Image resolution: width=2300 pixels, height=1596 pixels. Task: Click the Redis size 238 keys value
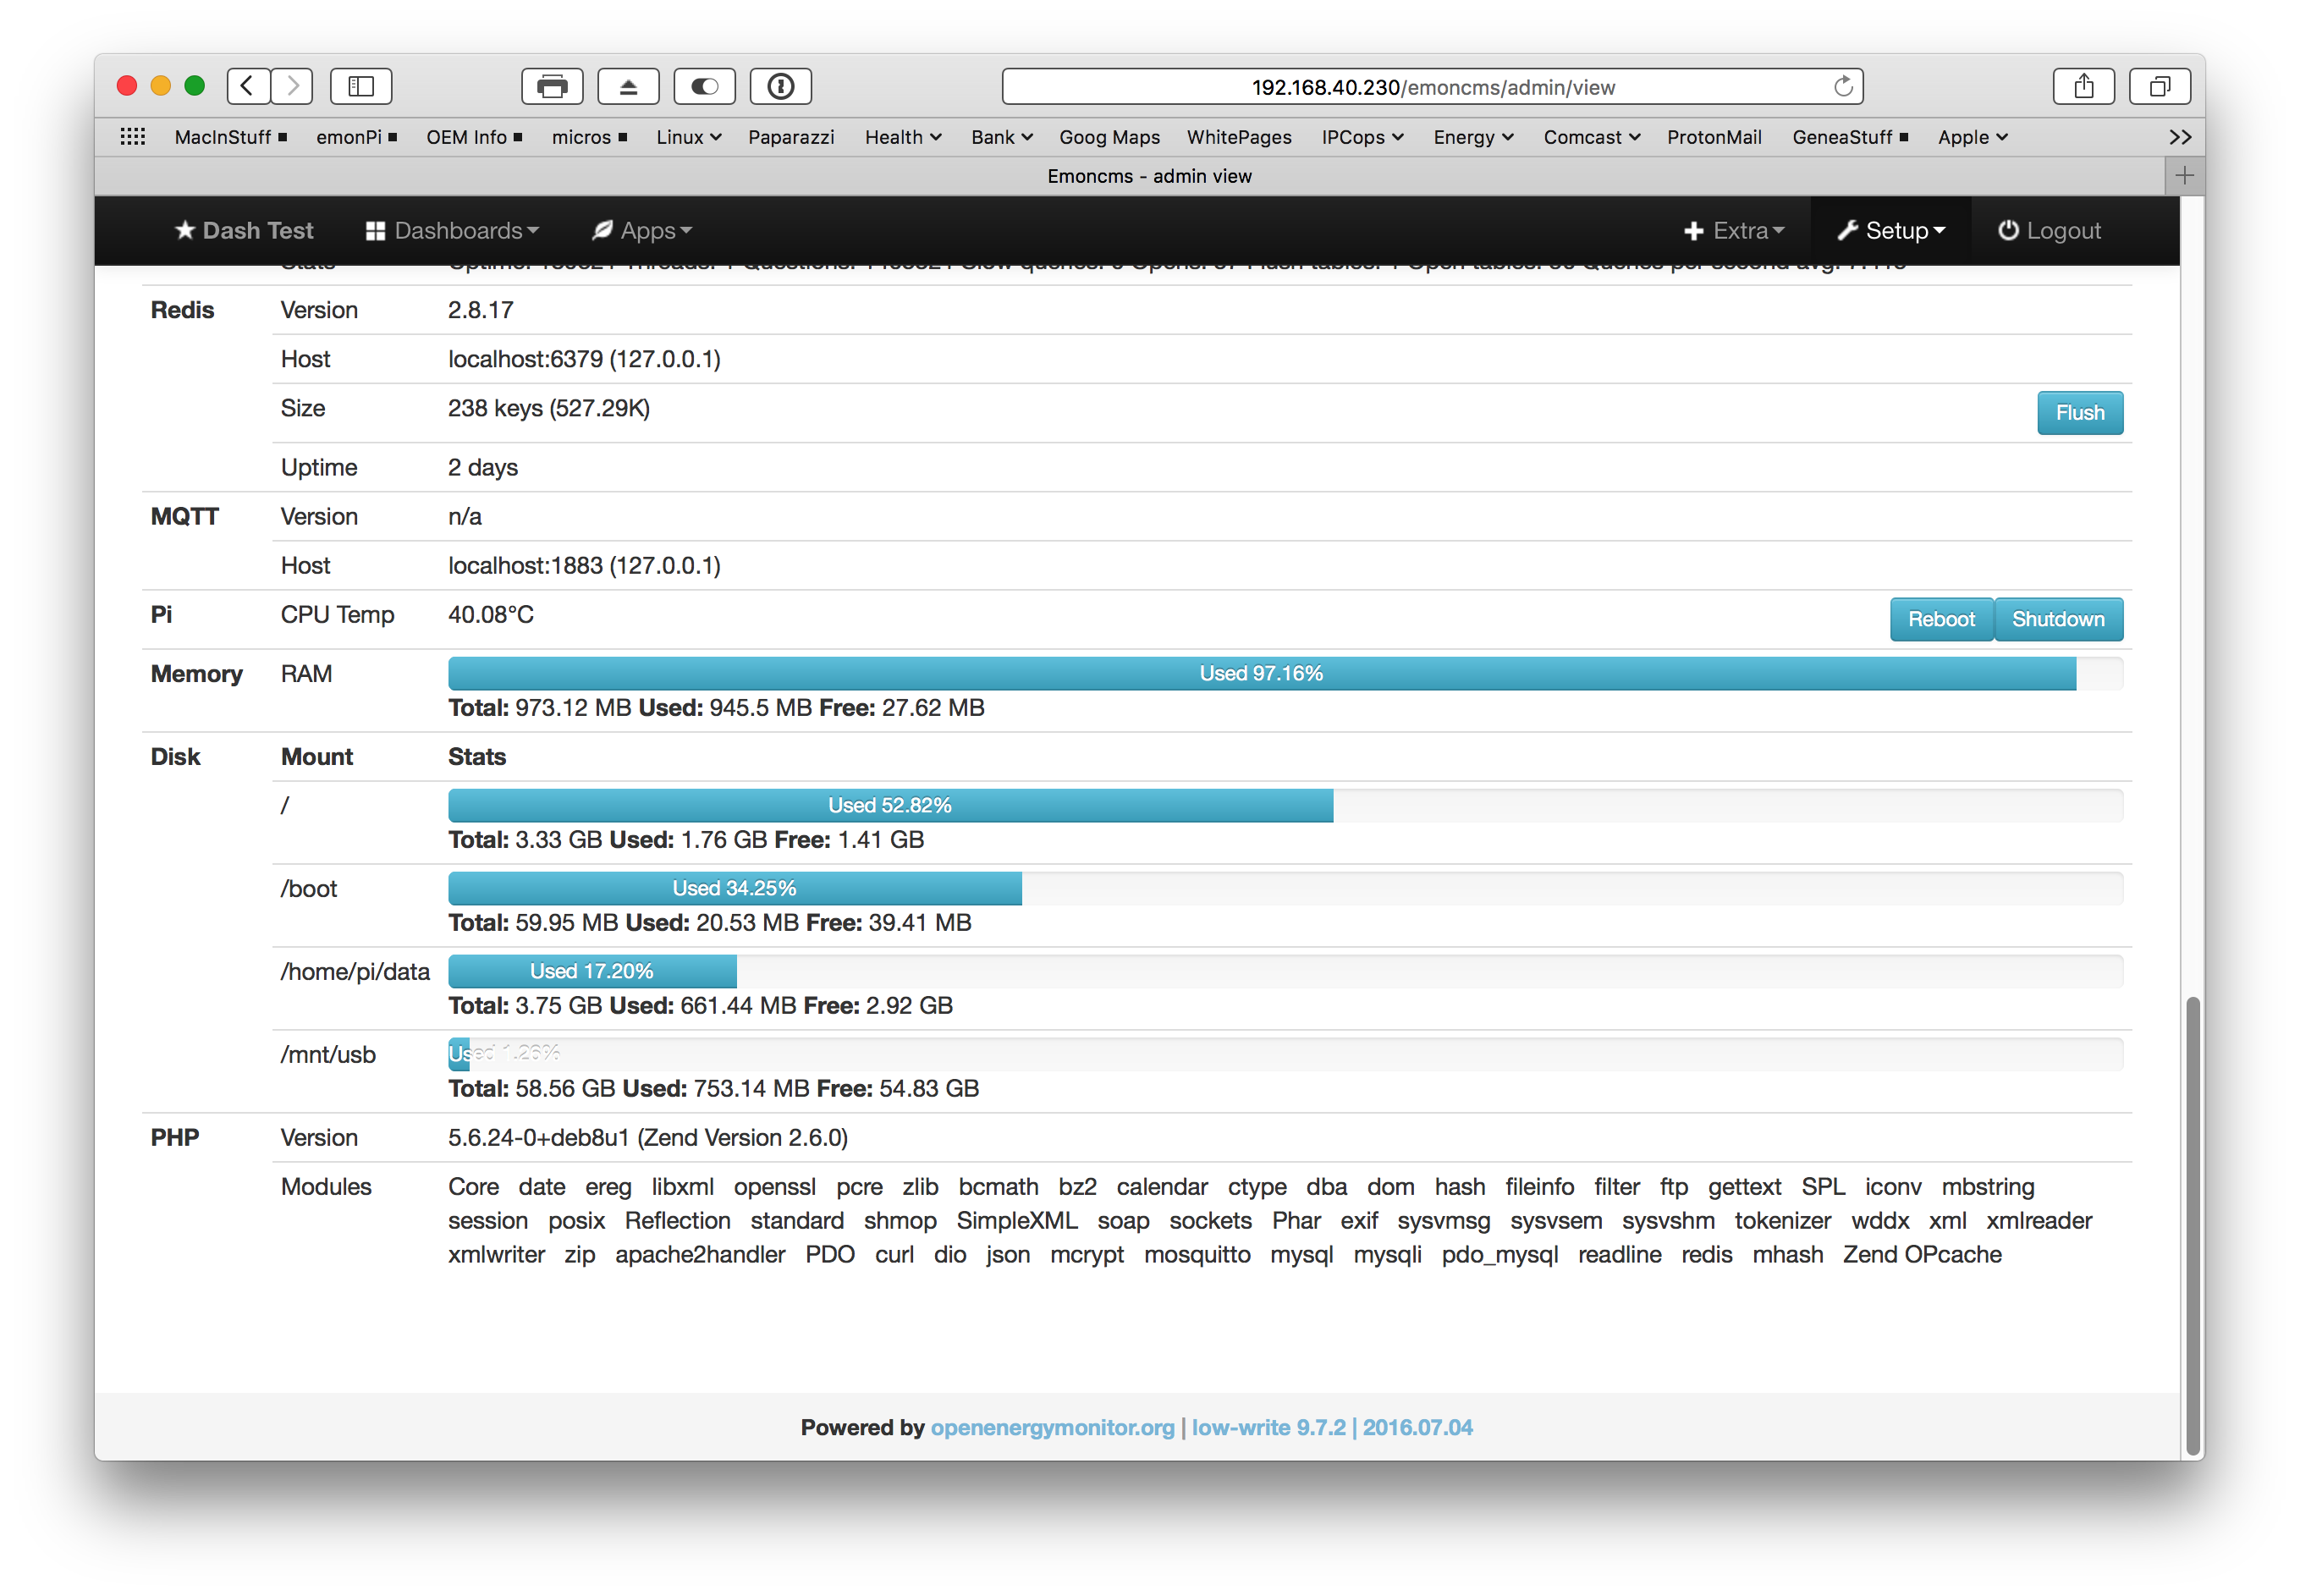click(x=549, y=409)
